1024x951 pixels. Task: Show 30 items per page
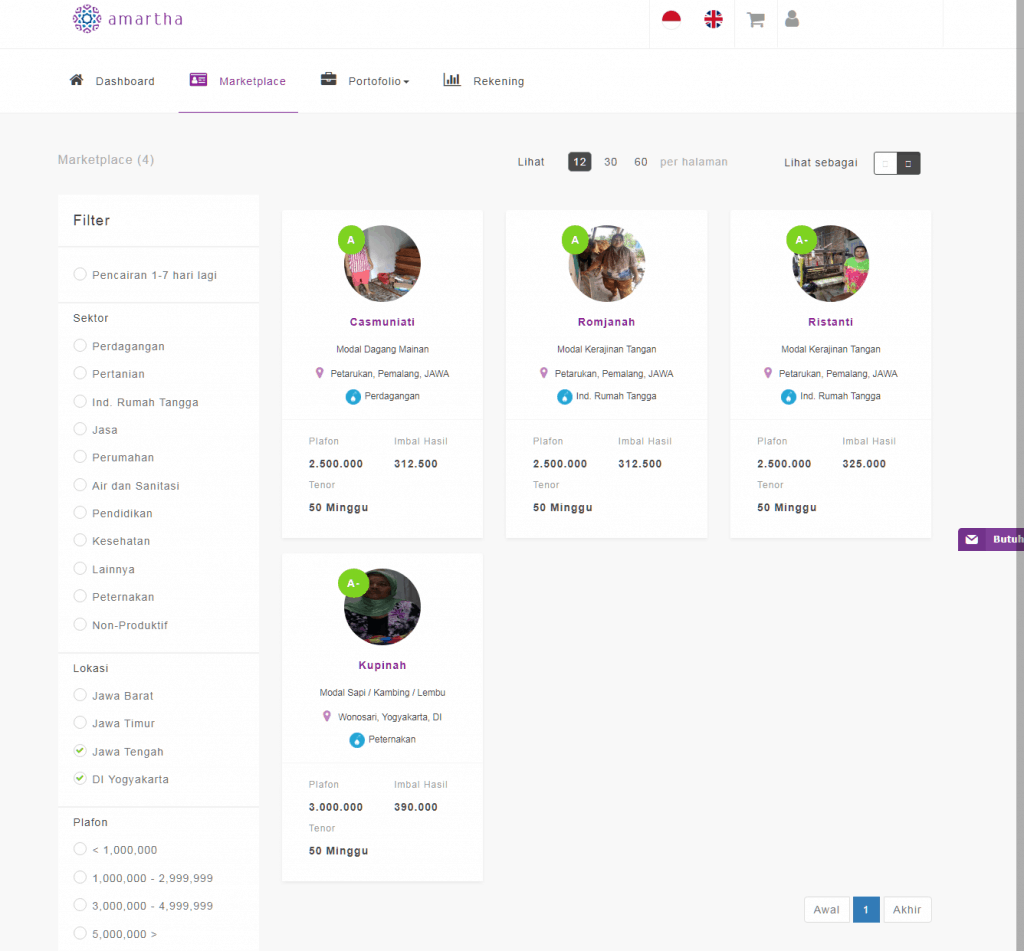tap(610, 162)
